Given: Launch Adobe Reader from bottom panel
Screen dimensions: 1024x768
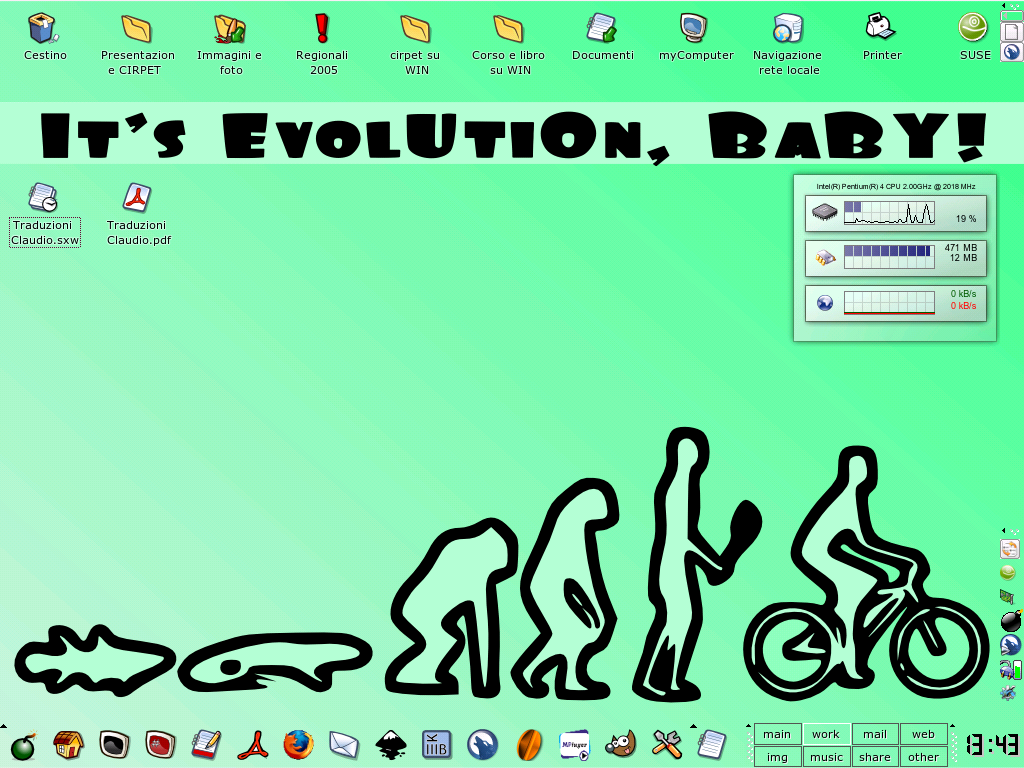Looking at the screenshot, I should point(253,746).
